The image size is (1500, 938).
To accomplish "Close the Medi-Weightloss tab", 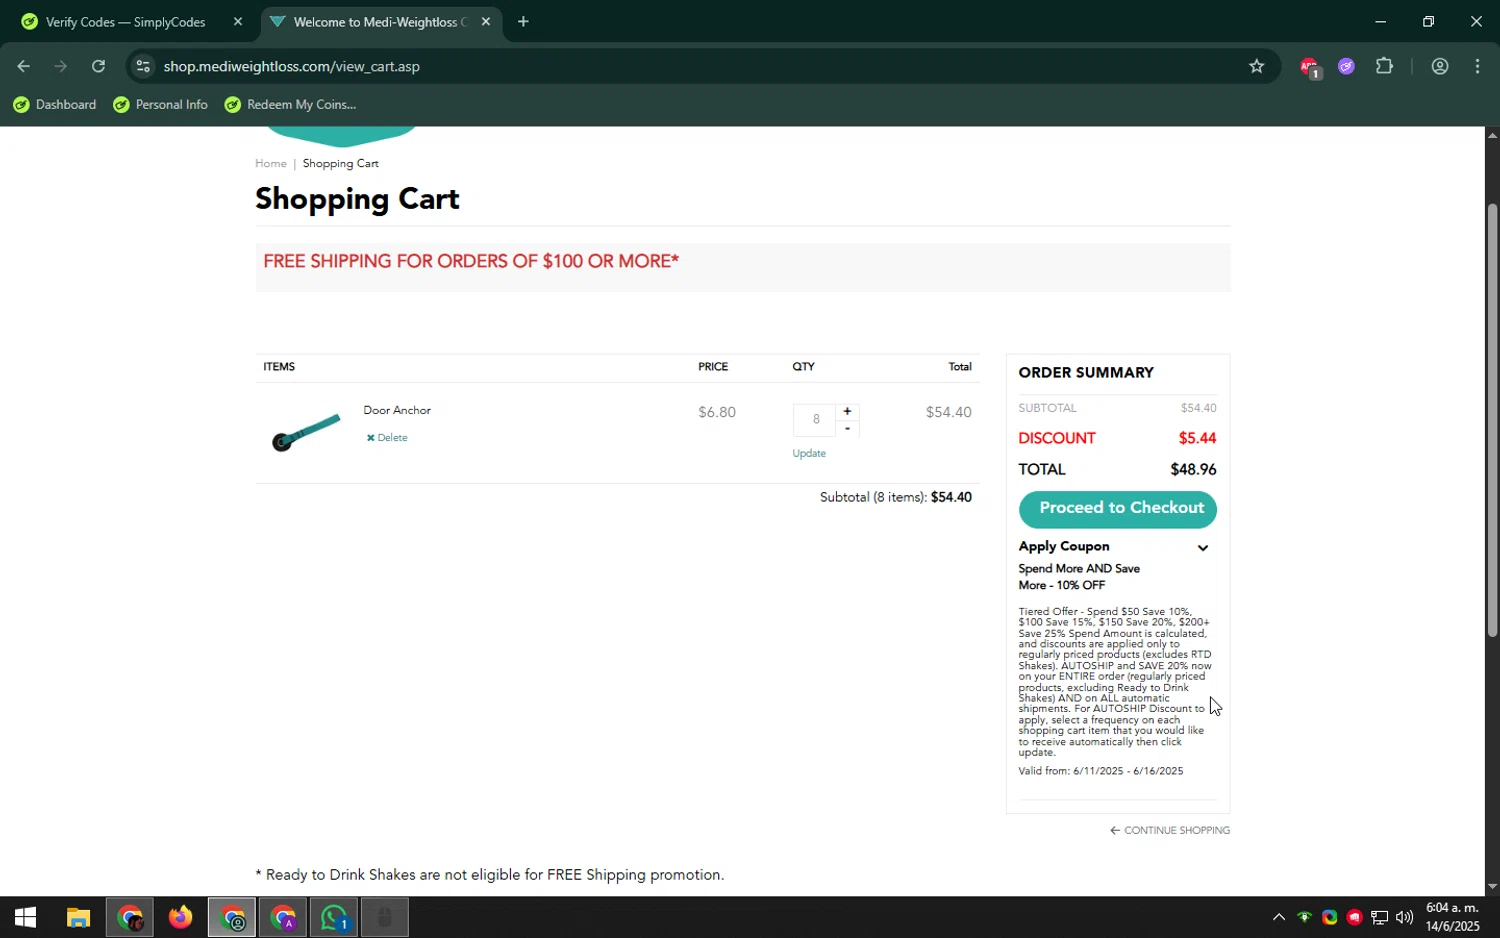I will pos(486,22).
